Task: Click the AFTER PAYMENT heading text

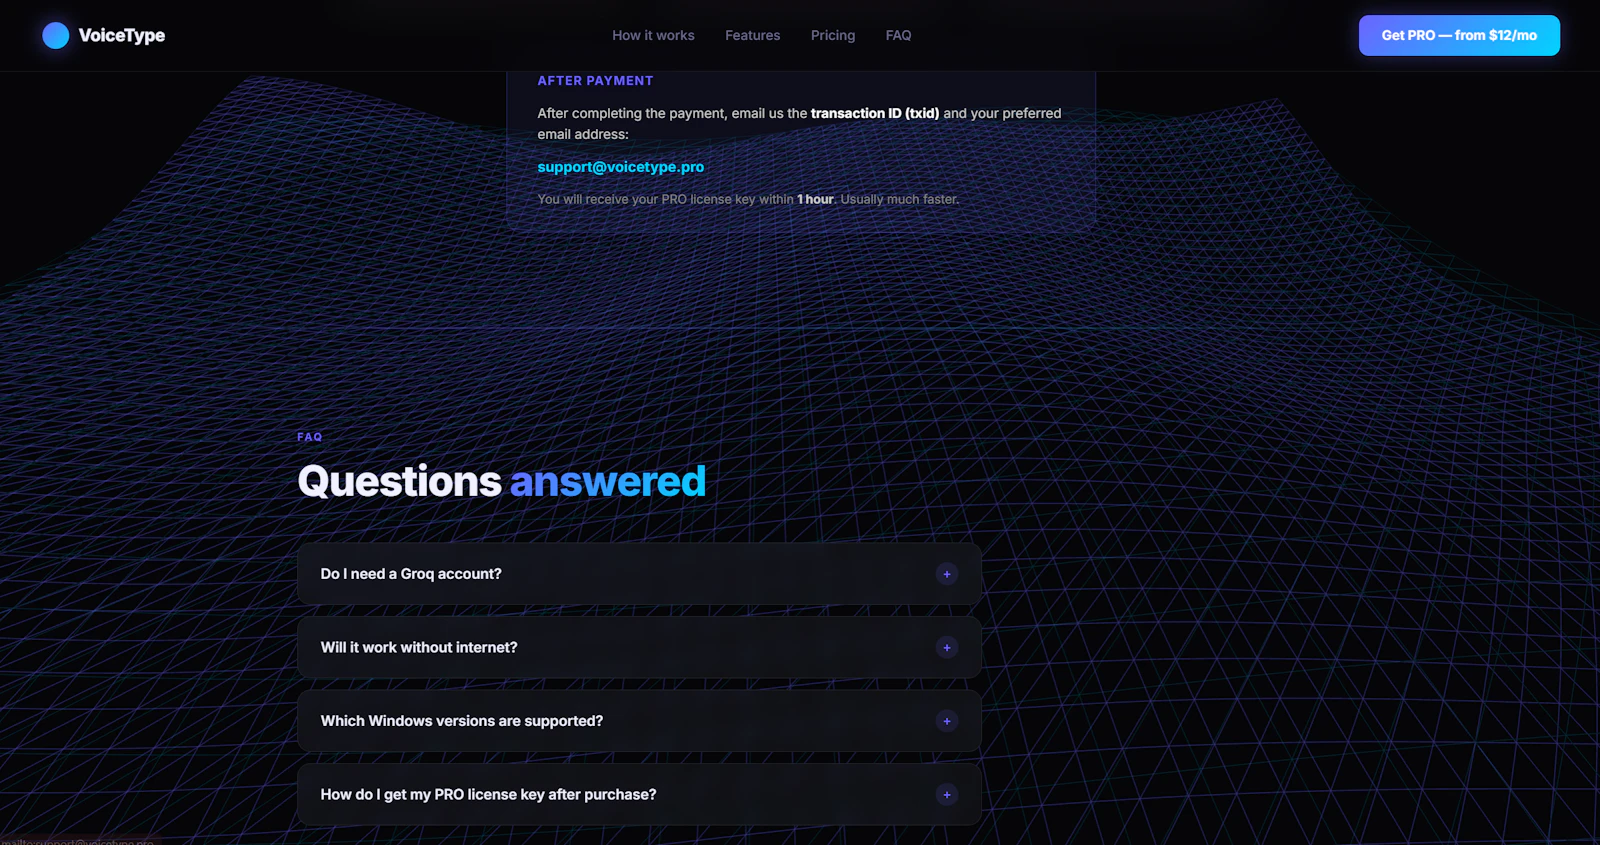Action: [x=595, y=81]
